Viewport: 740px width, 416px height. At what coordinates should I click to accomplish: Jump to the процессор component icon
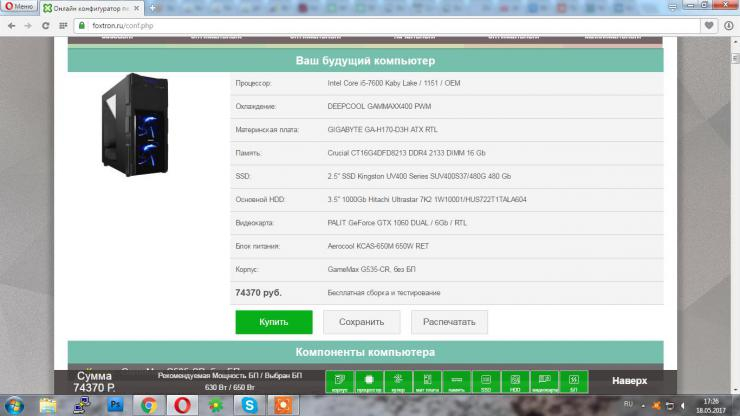[x=368, y=381]
